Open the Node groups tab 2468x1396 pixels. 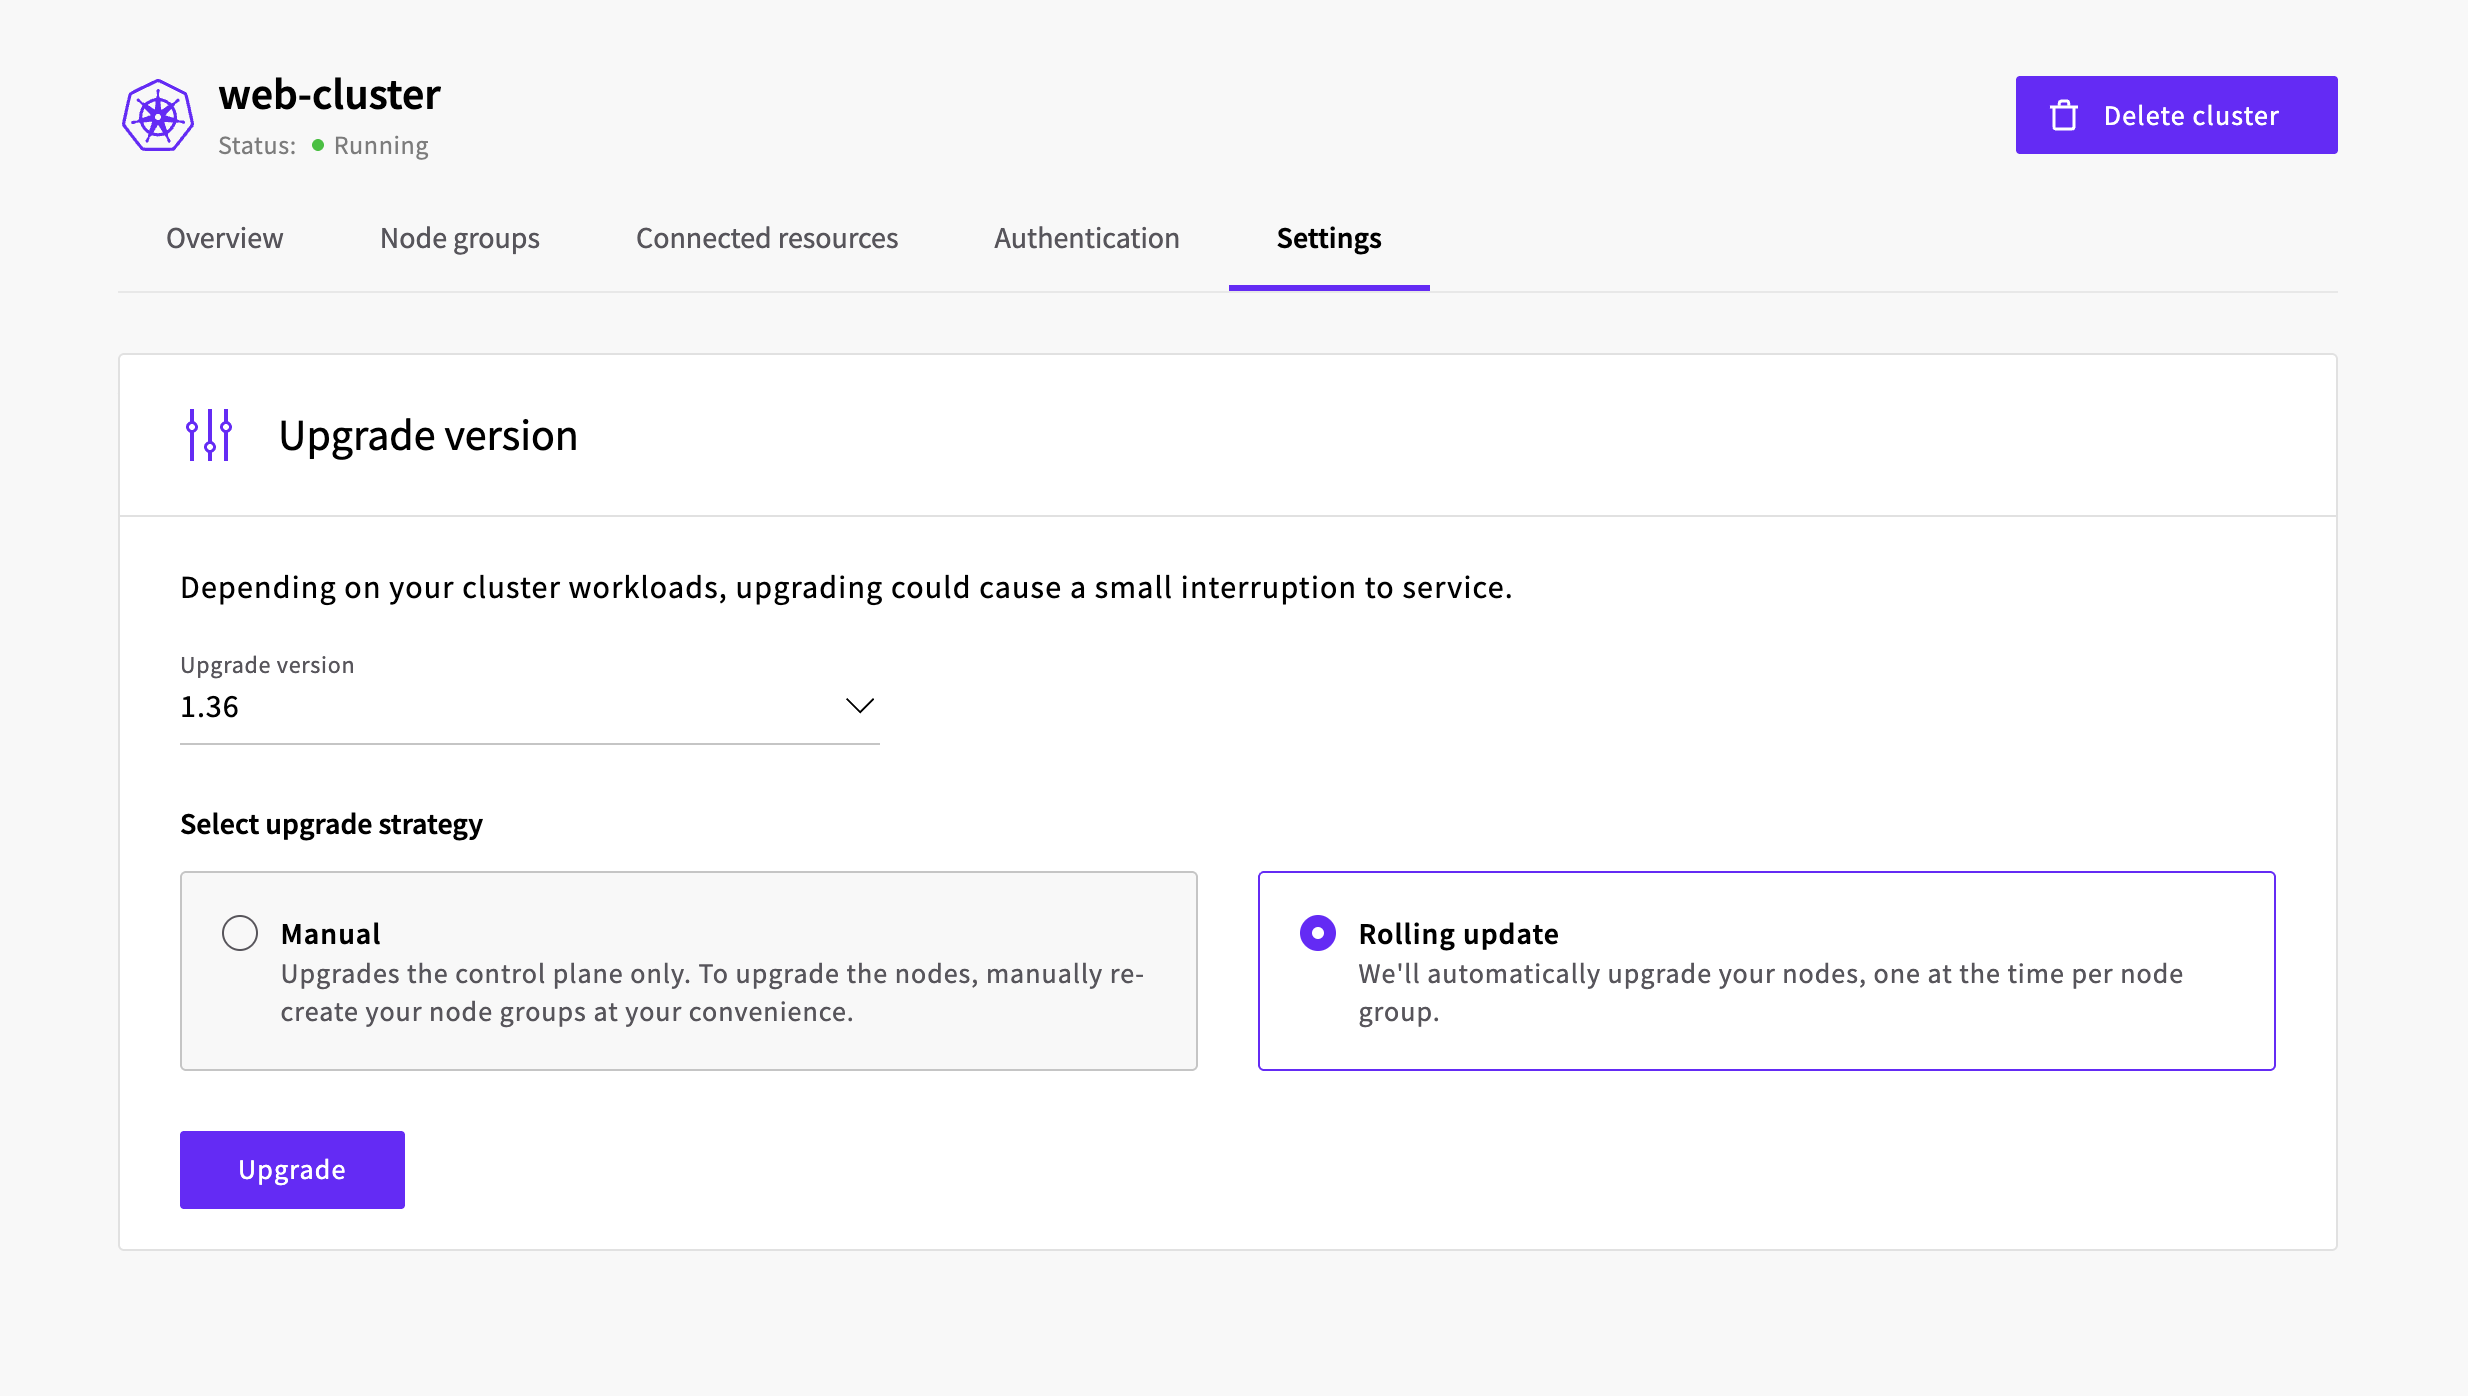[460, 238]
